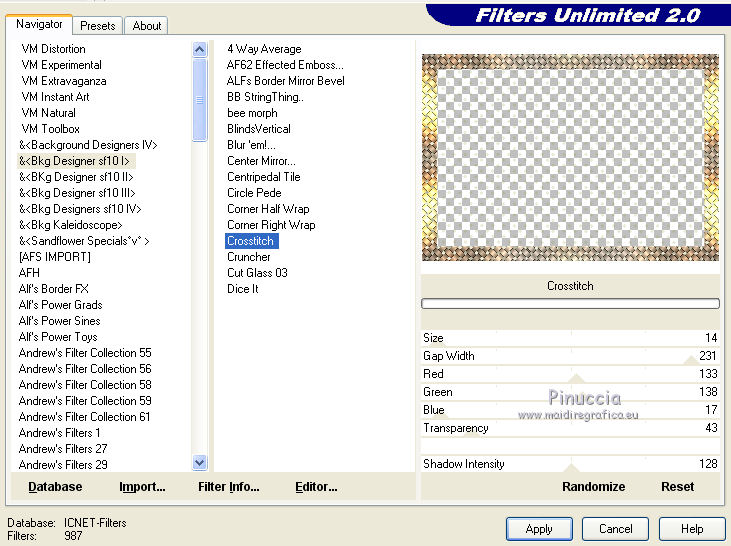Choose AF62 Effected Emboss... filter

pos(285,65)
